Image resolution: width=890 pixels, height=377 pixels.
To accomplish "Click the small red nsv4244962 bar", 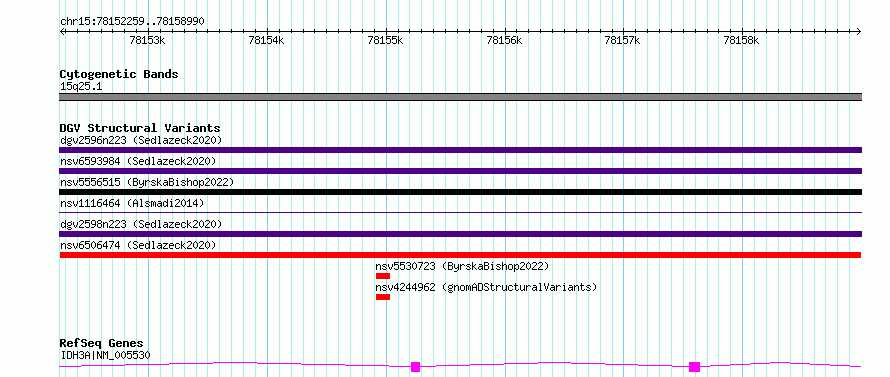I will 383,297.
